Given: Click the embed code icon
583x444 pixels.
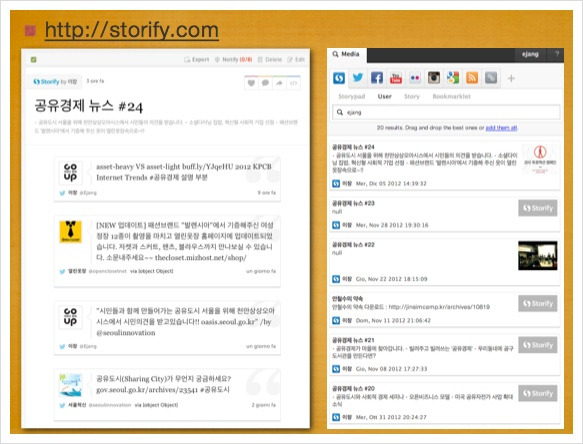Looking at the screenshot, I should (x=293, y=83).
